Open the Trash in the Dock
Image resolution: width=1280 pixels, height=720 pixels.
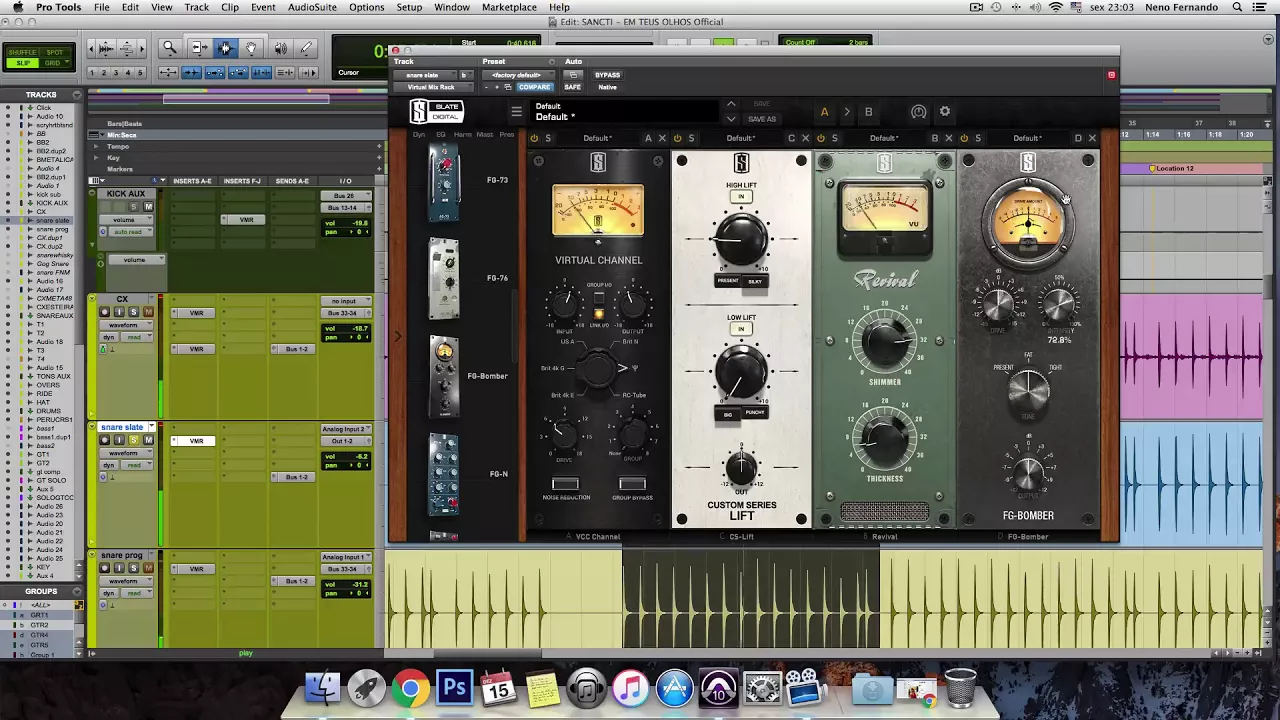pos(960,689)
